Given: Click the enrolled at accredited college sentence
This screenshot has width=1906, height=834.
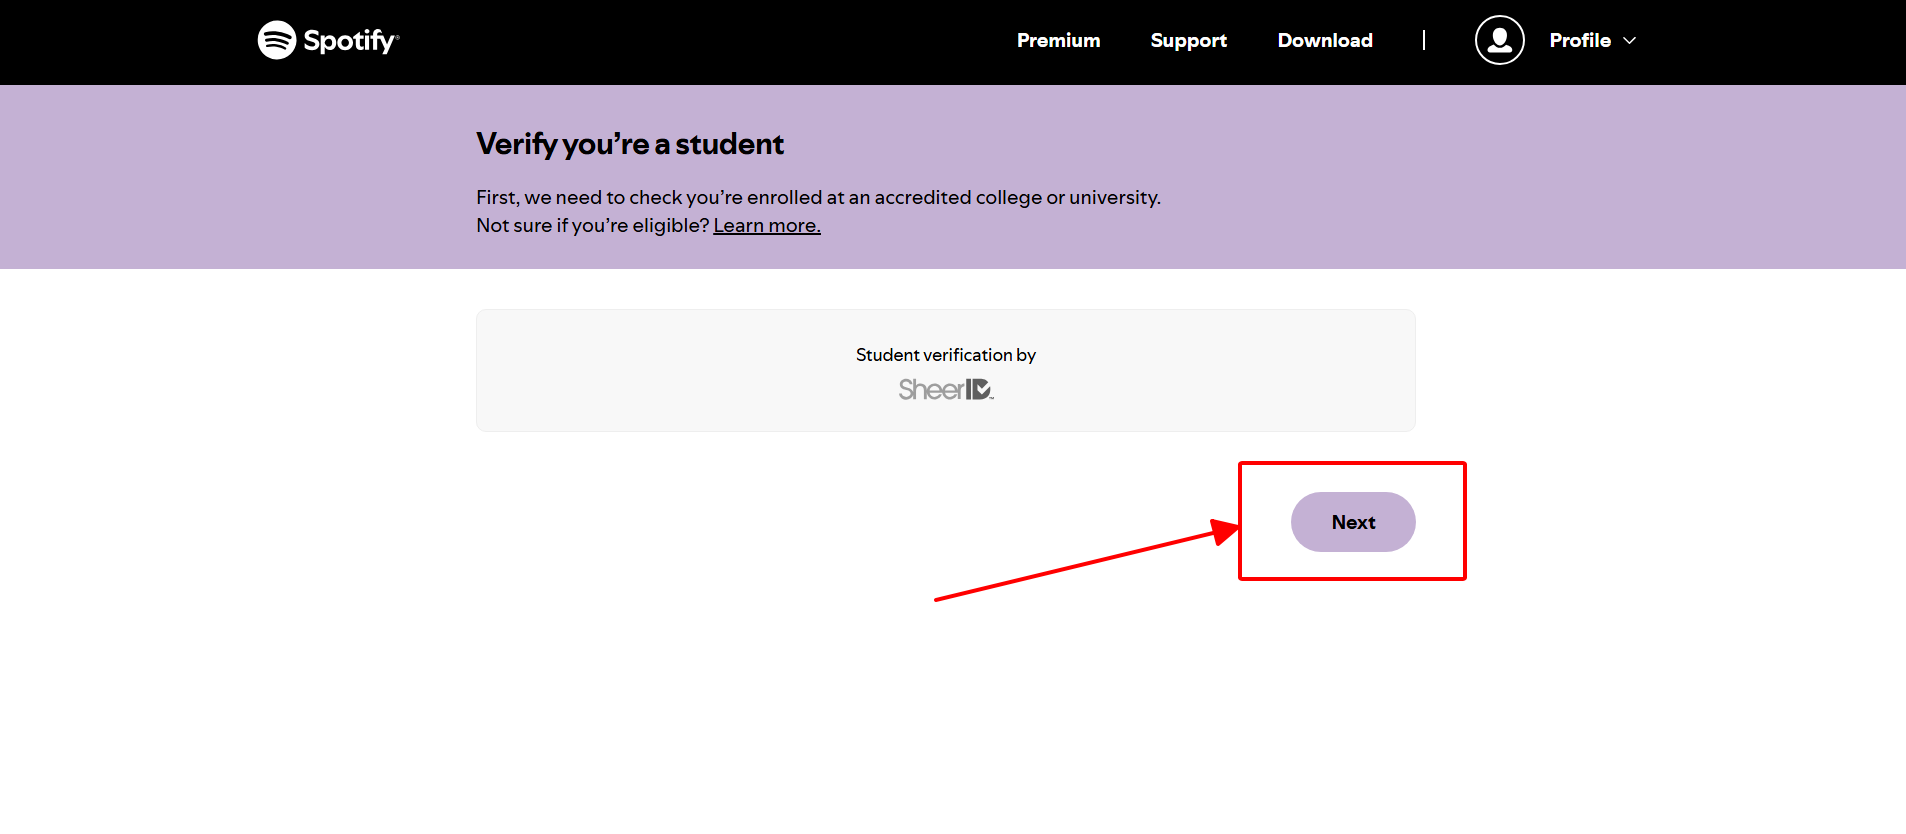Looking at the screenshot, I should 818,198.
